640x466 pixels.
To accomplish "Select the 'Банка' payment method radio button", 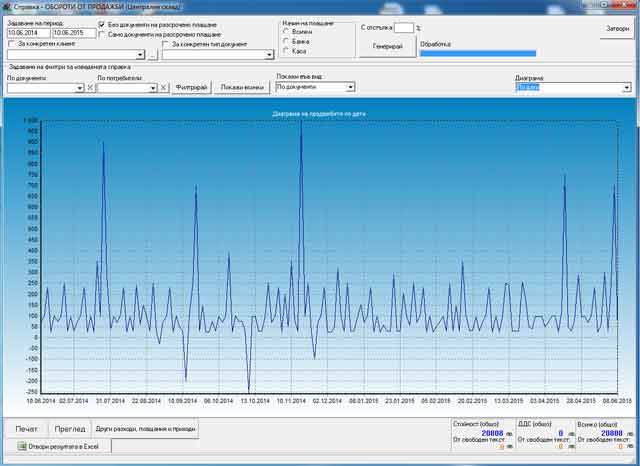I will click(288, 41).
